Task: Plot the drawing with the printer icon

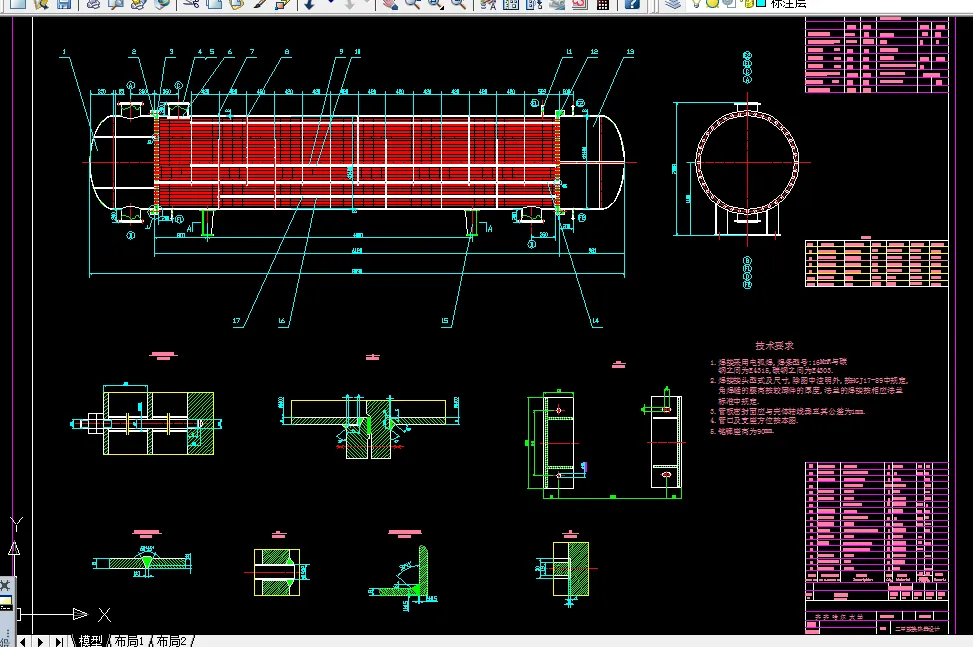Action: coord(93,4)
